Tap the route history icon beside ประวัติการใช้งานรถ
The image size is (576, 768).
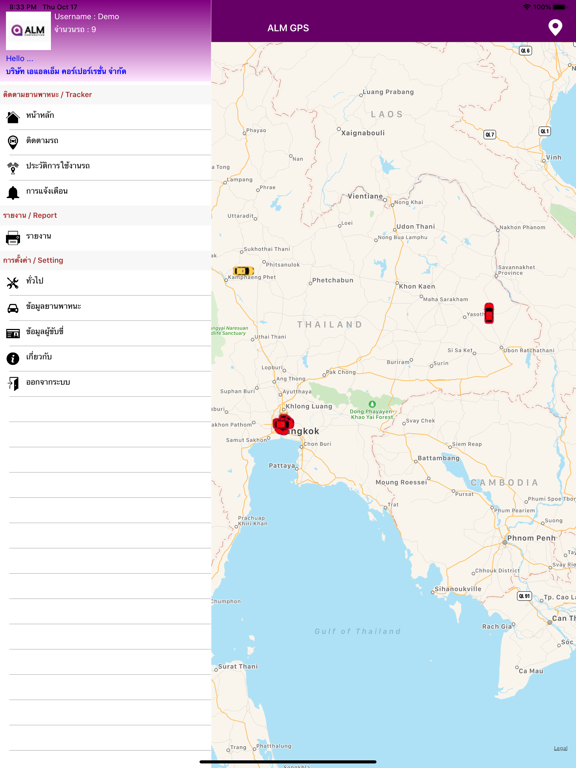coord(13,168)
